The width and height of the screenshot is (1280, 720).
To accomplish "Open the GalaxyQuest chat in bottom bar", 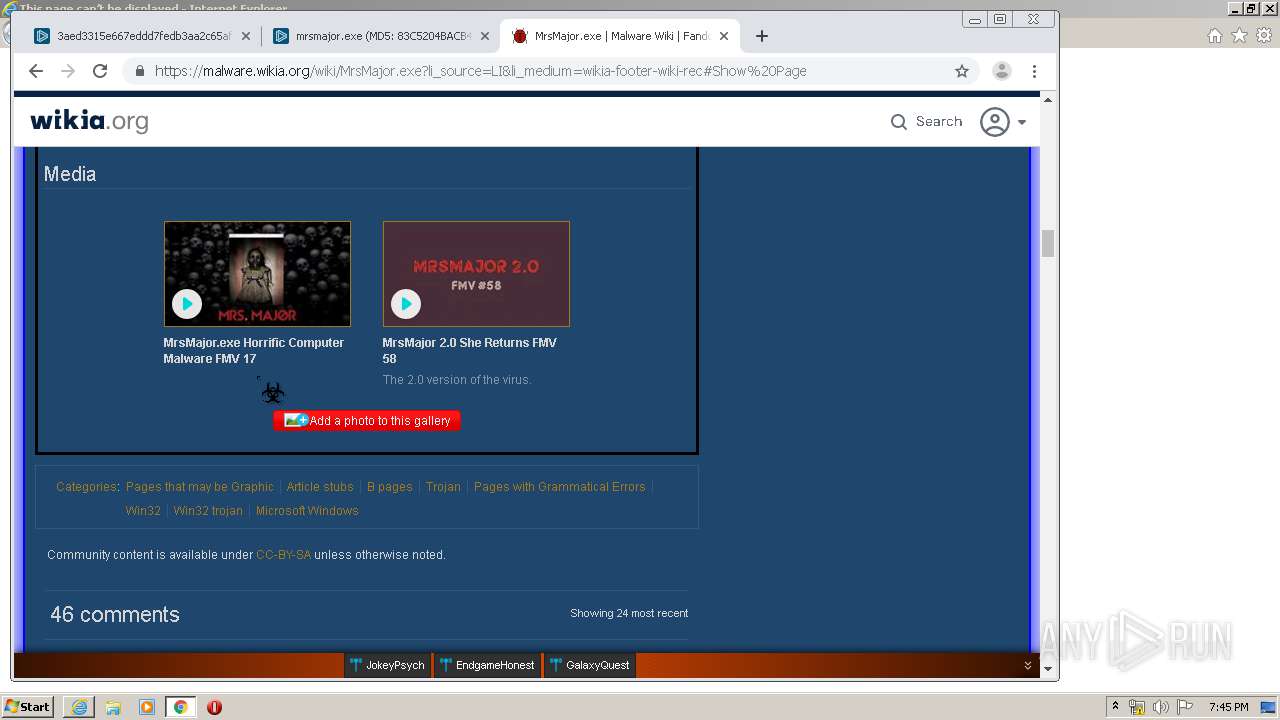I will coord(590,665).
